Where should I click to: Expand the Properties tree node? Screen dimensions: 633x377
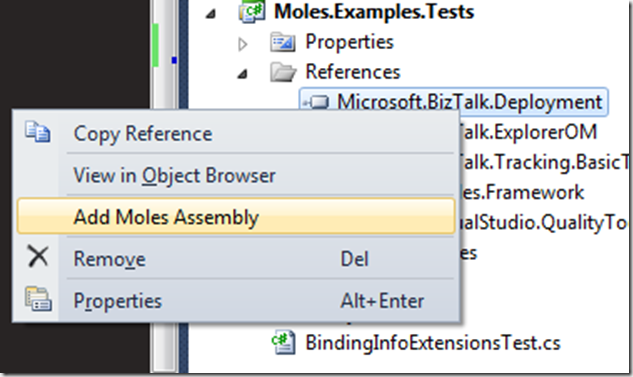[x=242, y=44]
